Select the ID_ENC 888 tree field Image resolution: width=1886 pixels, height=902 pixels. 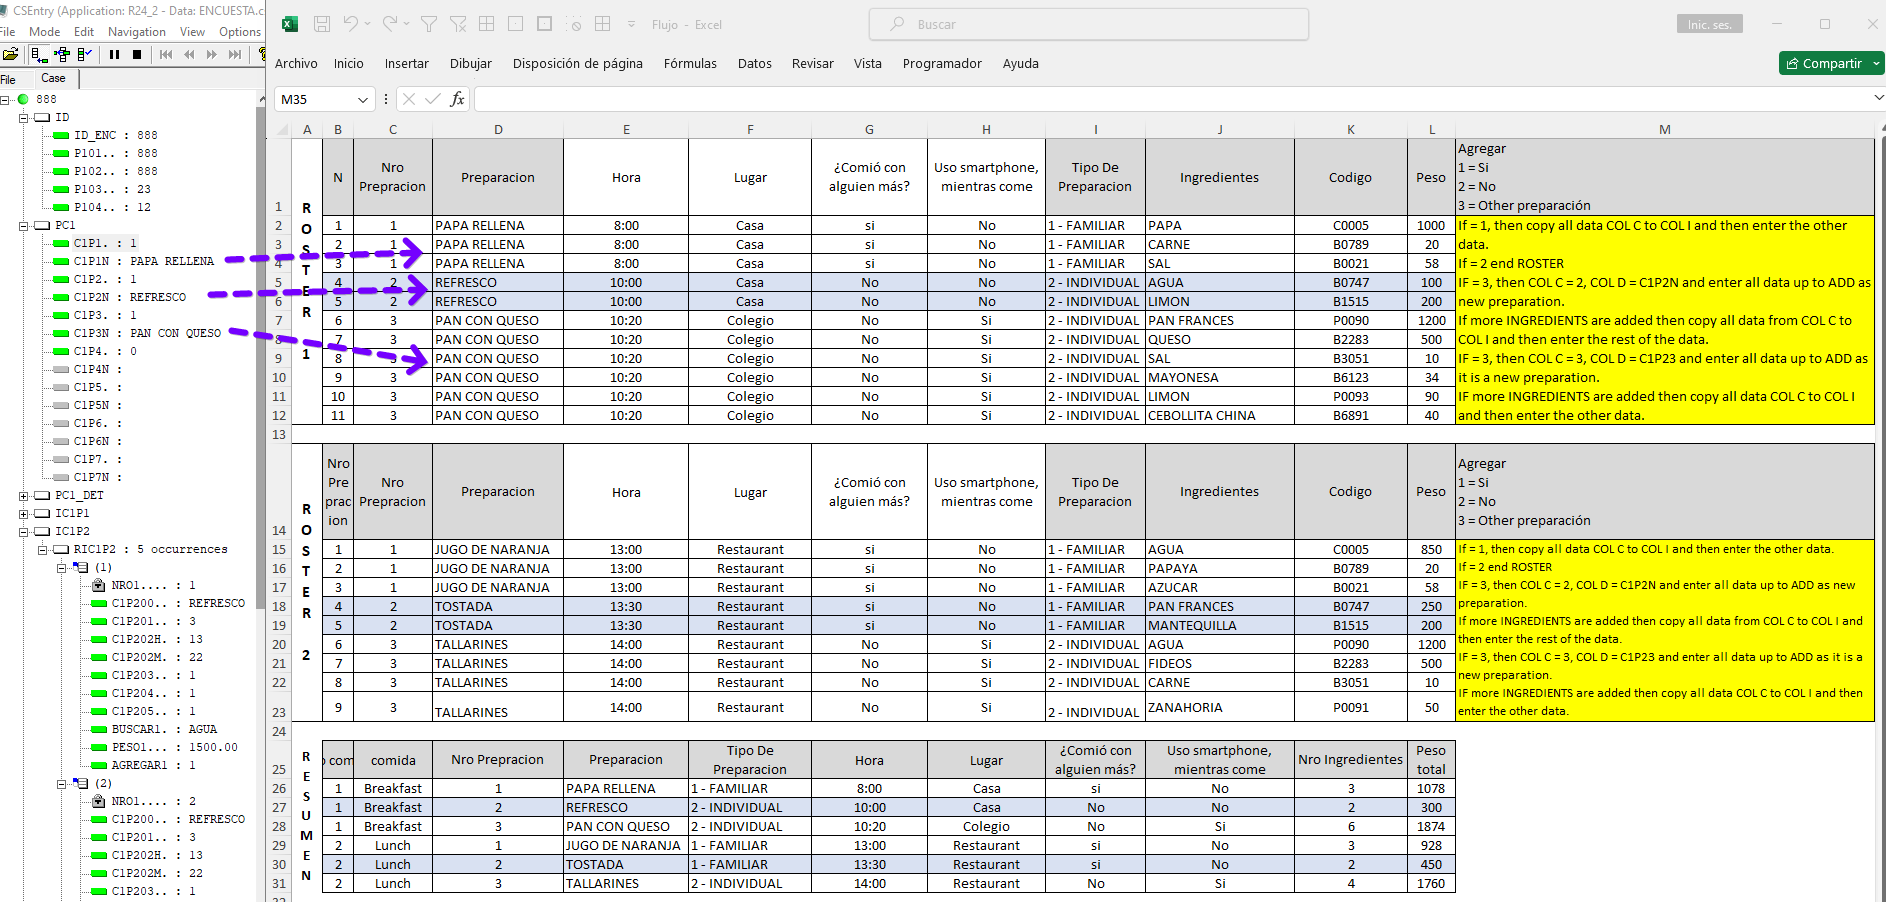coord(115,136)
